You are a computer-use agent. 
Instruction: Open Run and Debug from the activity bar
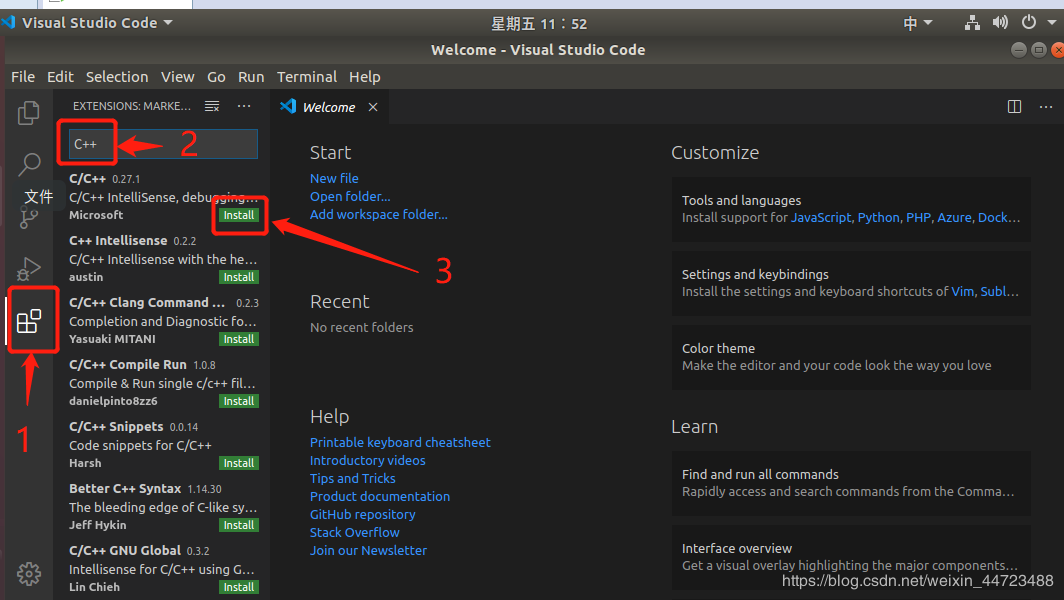point(28,267)
